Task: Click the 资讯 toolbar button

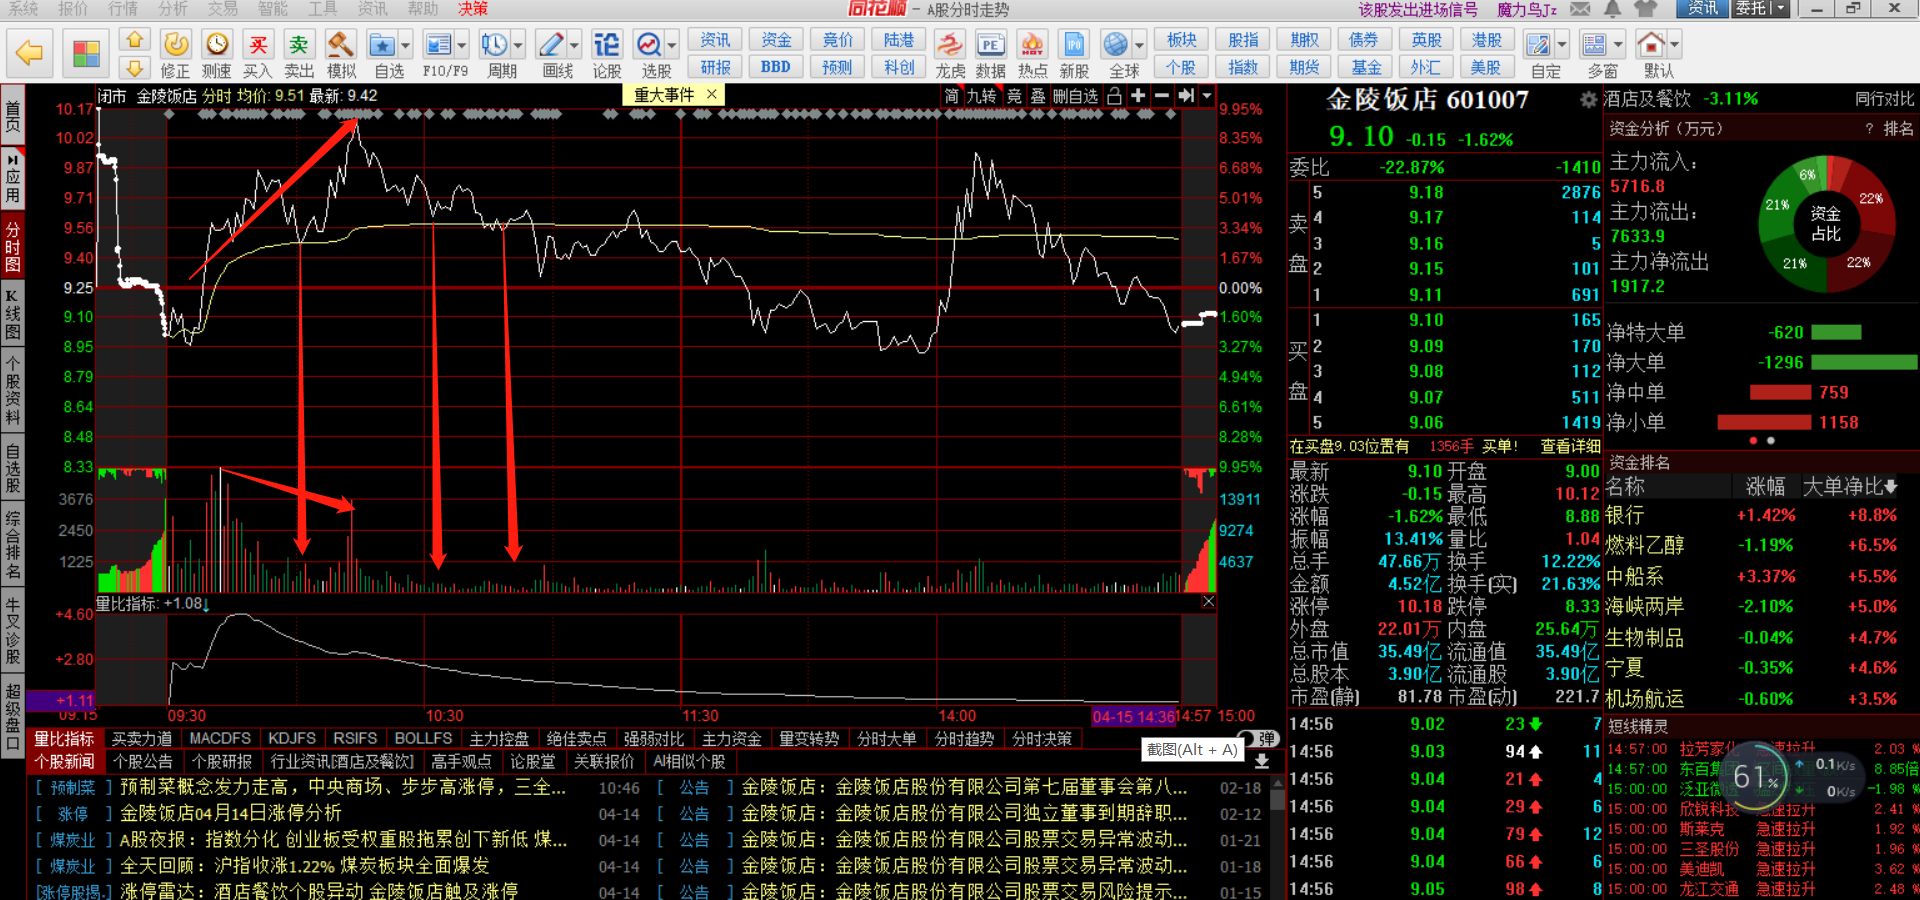Action: point(715,40)
